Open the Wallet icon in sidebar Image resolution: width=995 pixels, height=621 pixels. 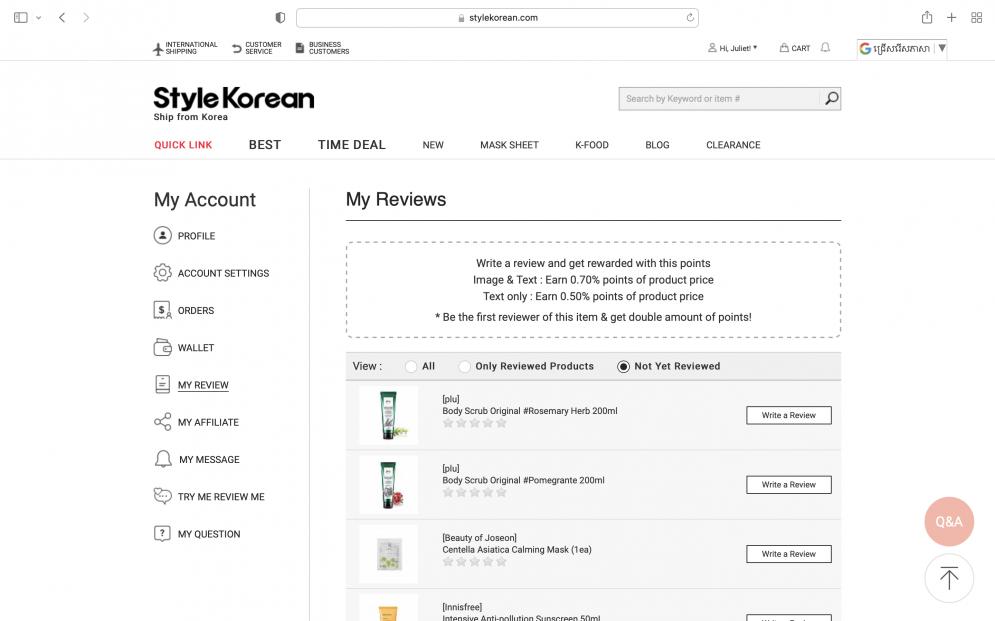click(162, 347)
